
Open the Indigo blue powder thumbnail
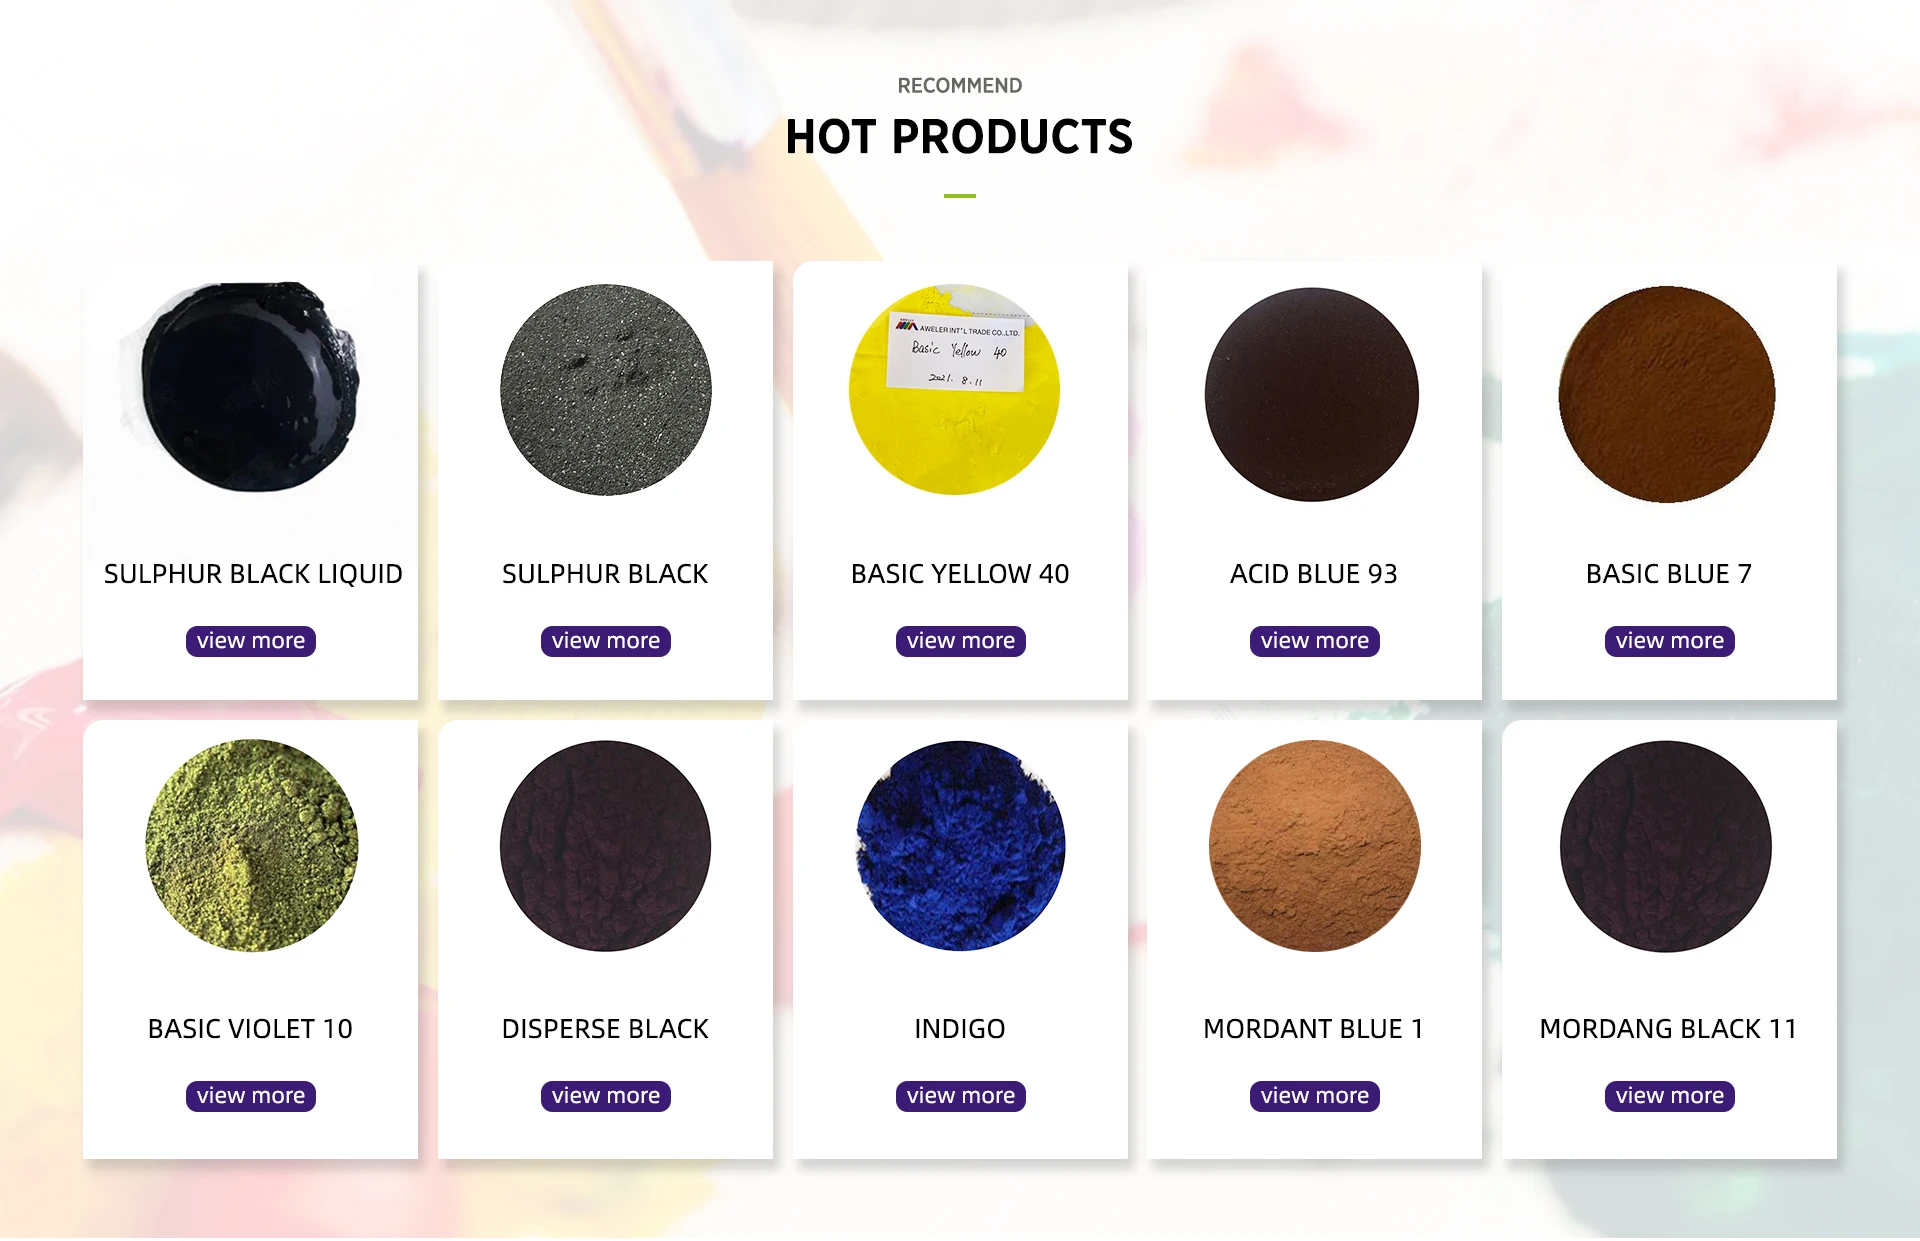[x=961, y=845]
